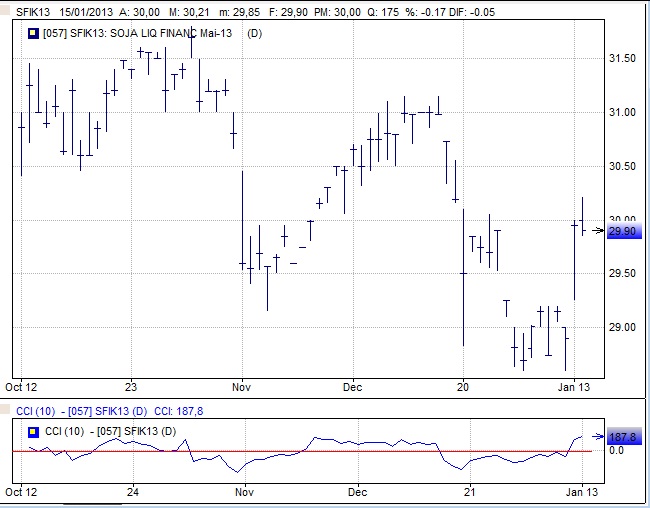Click the CCI (10) legend square icon

[32, 431]
